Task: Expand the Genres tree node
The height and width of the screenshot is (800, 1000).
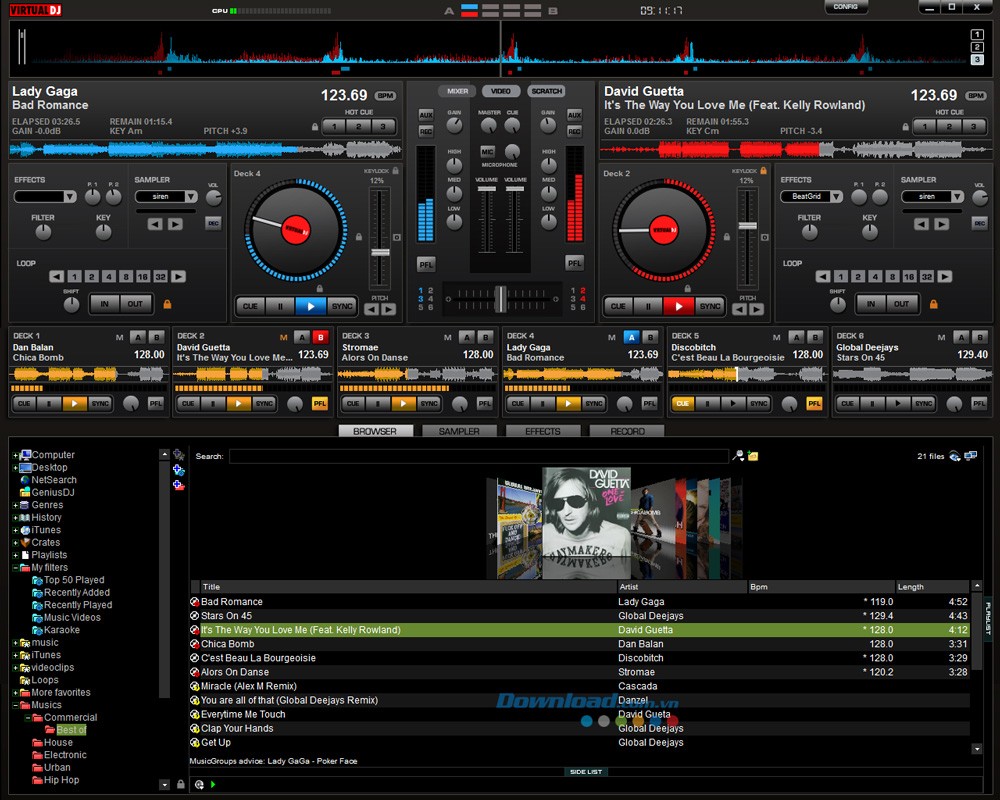Action: pyautogui.click(x=14, y=504)
